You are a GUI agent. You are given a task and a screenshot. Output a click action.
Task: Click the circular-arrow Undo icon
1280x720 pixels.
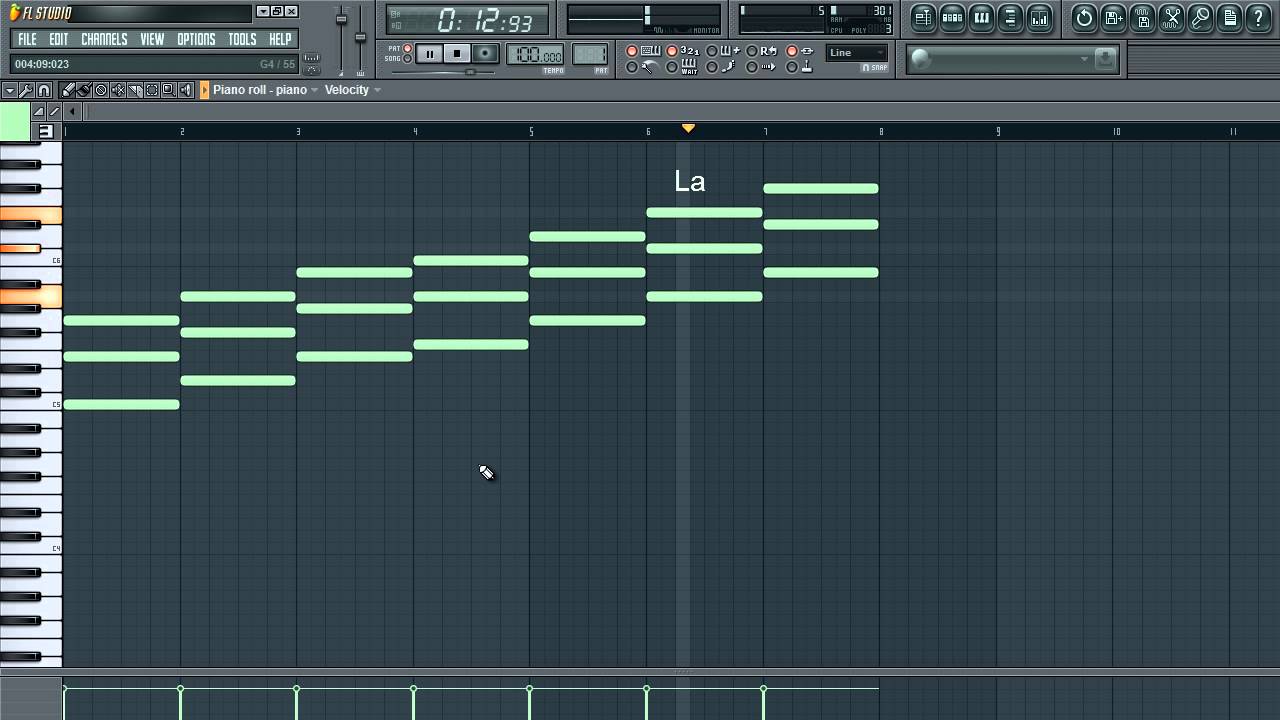coord(1084,17)
